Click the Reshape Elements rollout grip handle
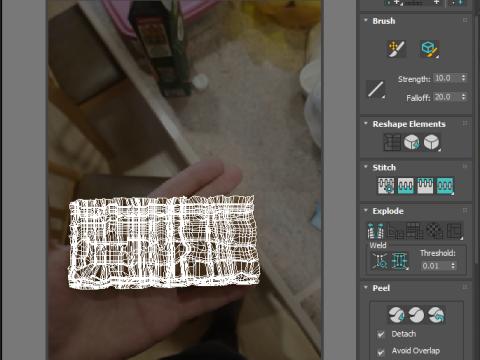 [x=465, y=123]
